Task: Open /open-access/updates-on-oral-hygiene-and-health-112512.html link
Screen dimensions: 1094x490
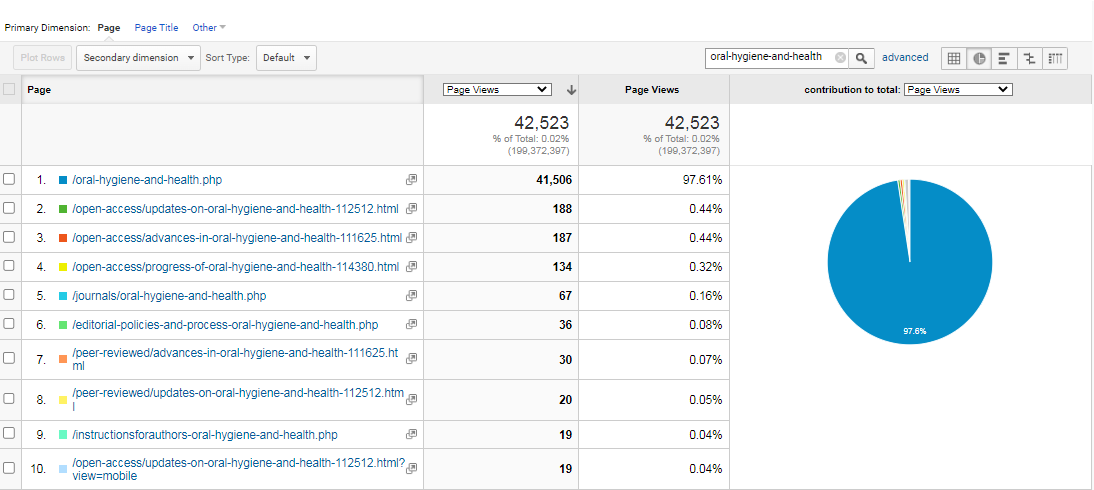Action: click(x=237, y=209)
